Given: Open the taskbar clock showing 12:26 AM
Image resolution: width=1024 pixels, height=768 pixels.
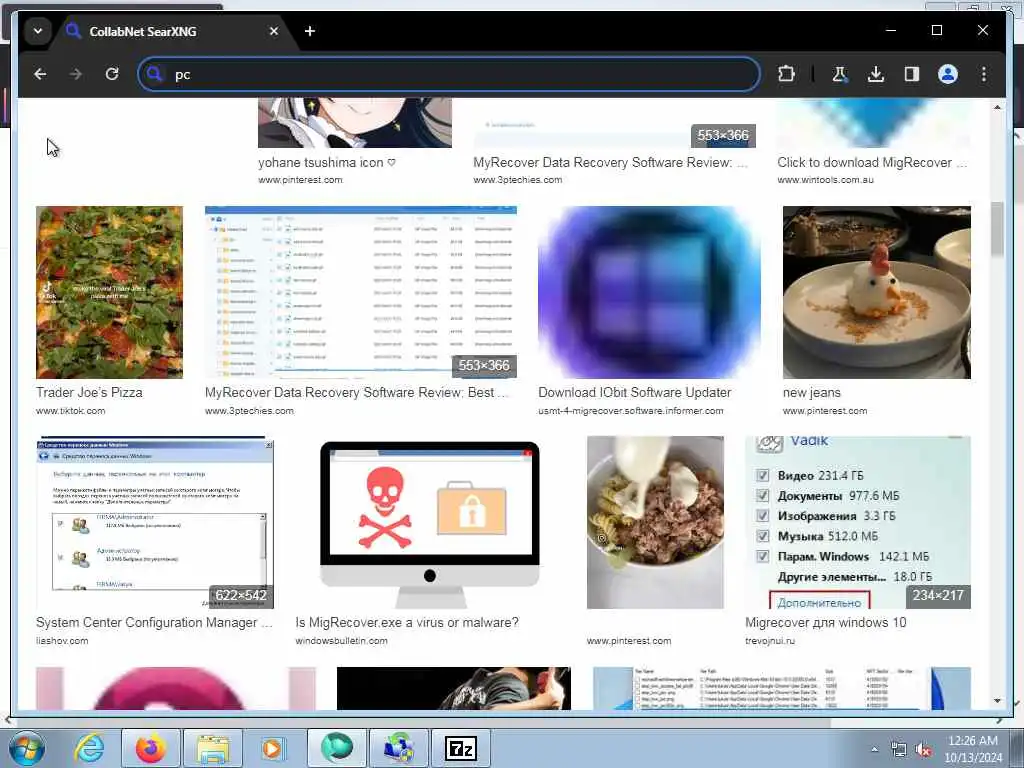Looking at the screenshot, I should pos(972,749).
